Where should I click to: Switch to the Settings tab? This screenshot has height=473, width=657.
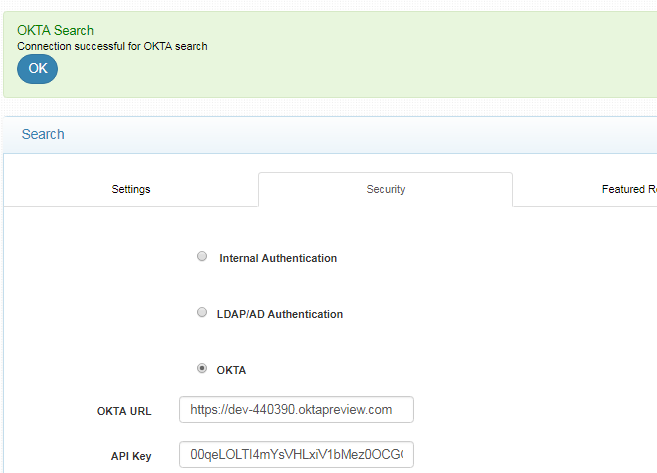pos(131,189)
